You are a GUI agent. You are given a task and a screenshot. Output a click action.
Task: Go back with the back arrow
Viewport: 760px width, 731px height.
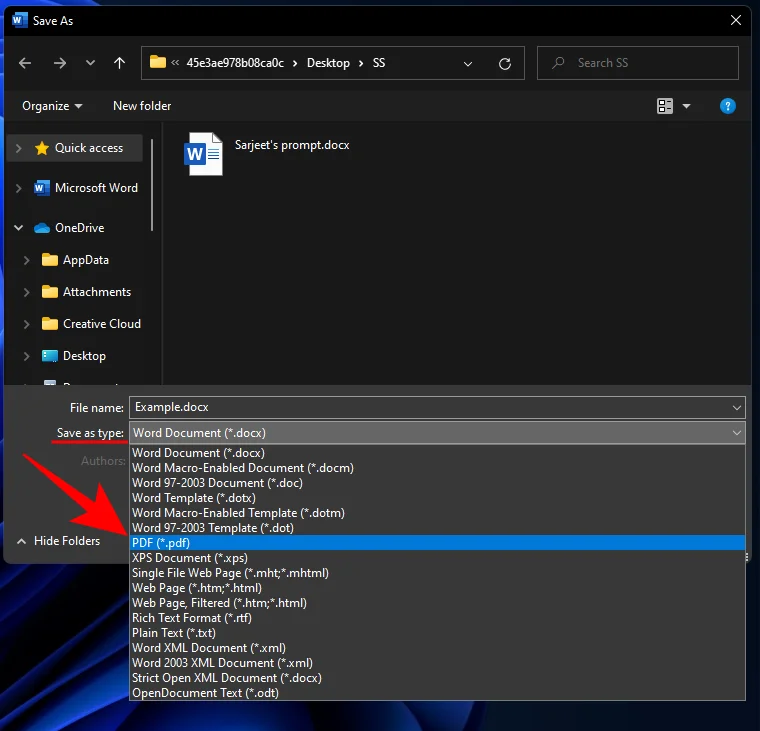pyautogui.click(x=25, y=63)
